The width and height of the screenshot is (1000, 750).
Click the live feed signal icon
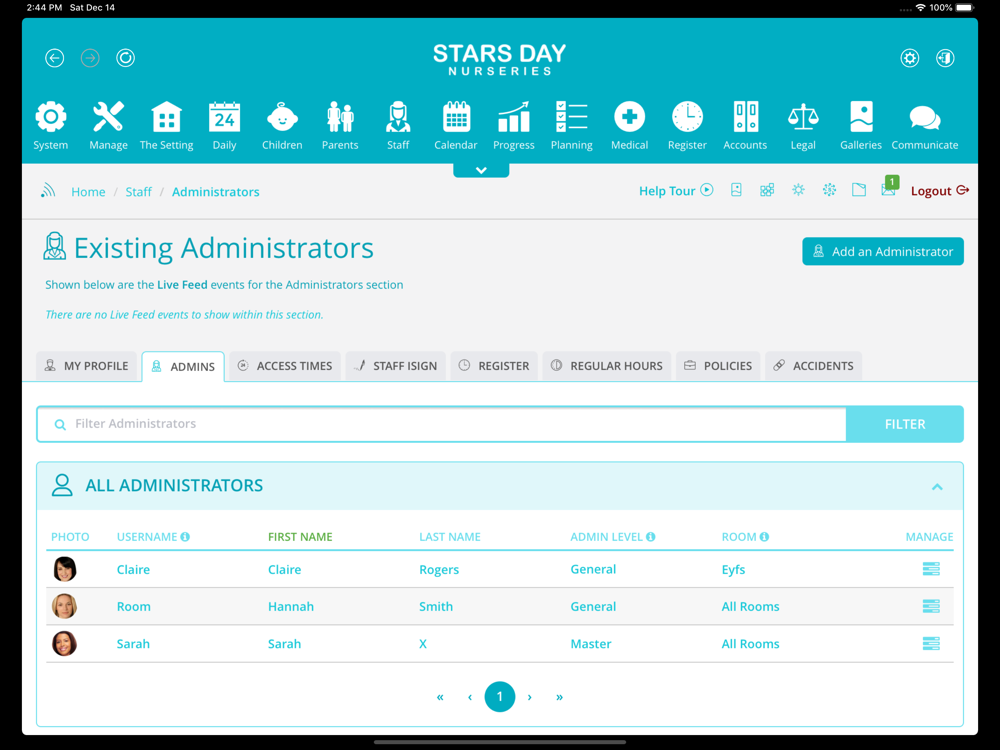pos(48,191)
